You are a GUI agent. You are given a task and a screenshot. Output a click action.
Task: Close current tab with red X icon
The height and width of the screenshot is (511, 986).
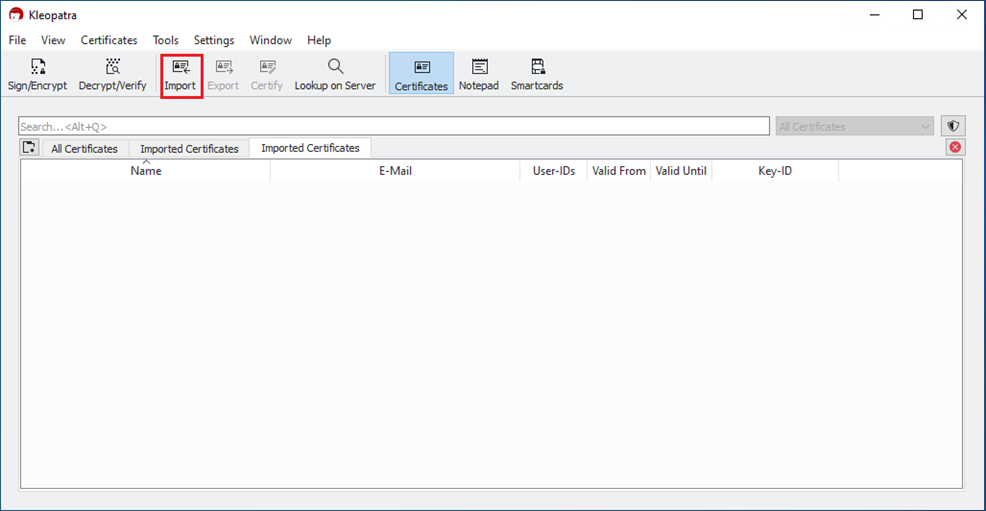click(x=955, y=147)
